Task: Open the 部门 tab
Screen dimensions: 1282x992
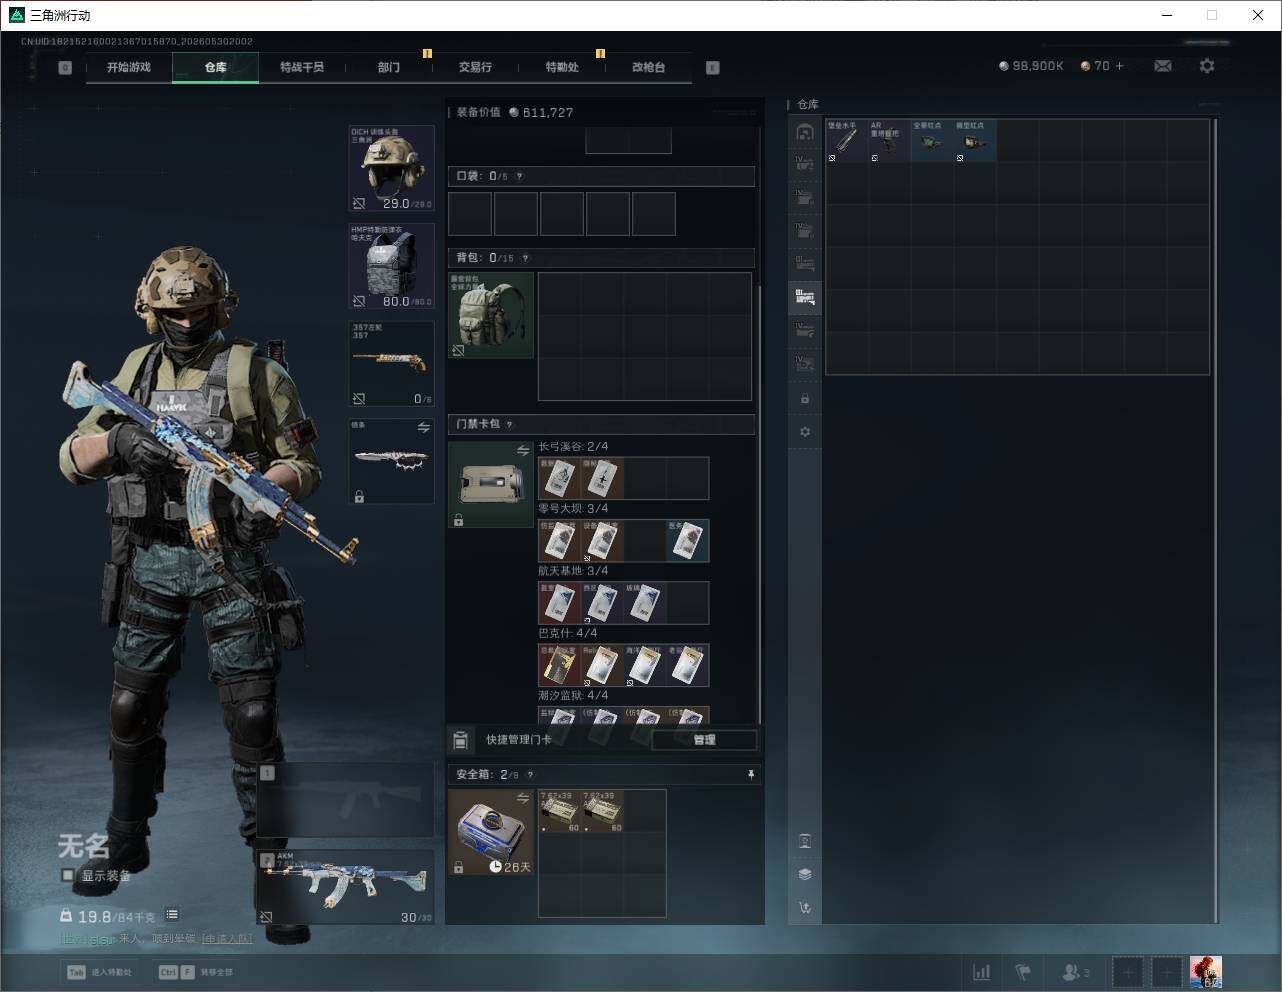Action: (x=389, y=67)
